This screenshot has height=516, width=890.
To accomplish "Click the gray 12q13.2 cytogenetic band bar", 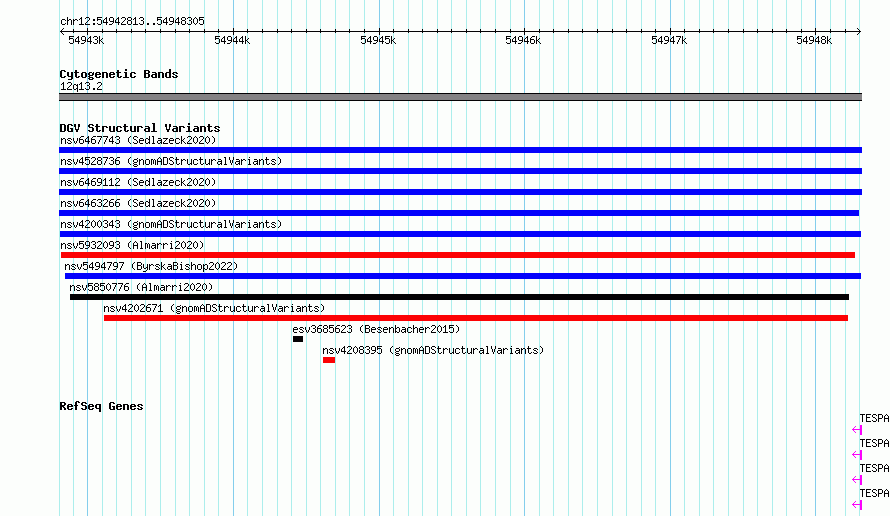I will [x=460, y=97].
